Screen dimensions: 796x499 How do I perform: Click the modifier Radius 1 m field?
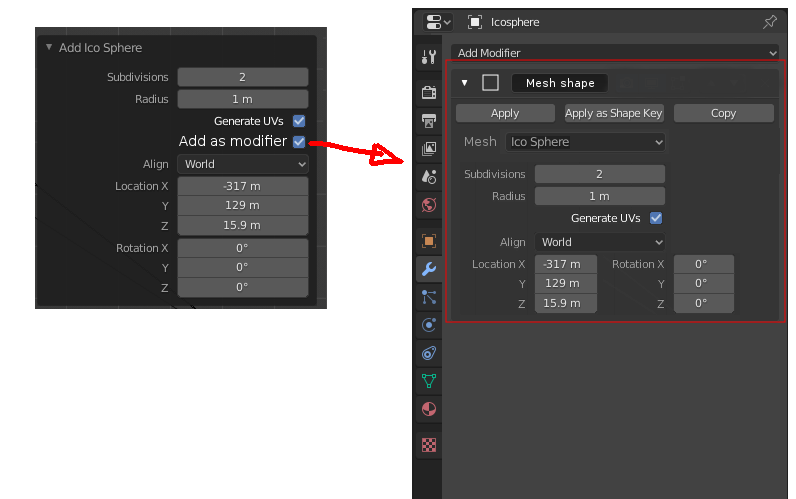600,196
